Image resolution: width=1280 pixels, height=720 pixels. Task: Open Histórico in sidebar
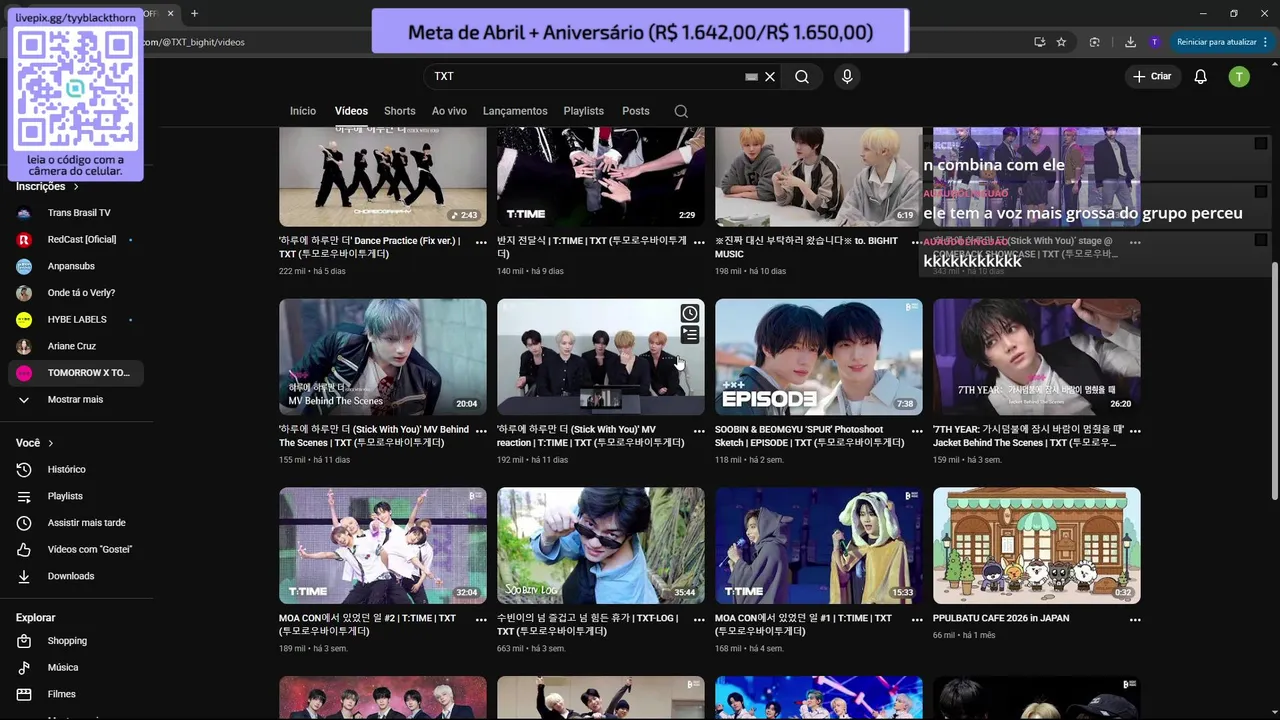[x=76, y=469]
